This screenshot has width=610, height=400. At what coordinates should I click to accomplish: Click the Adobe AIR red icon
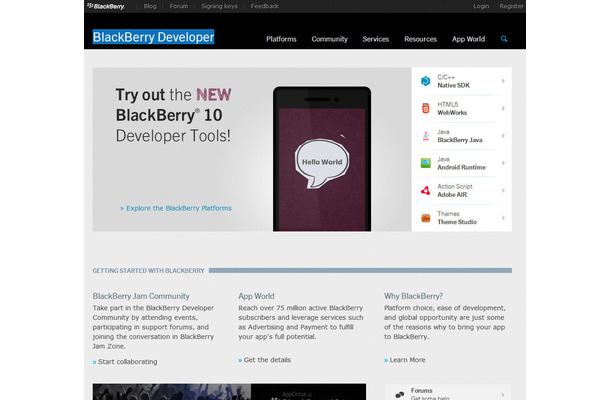(426, 191)
